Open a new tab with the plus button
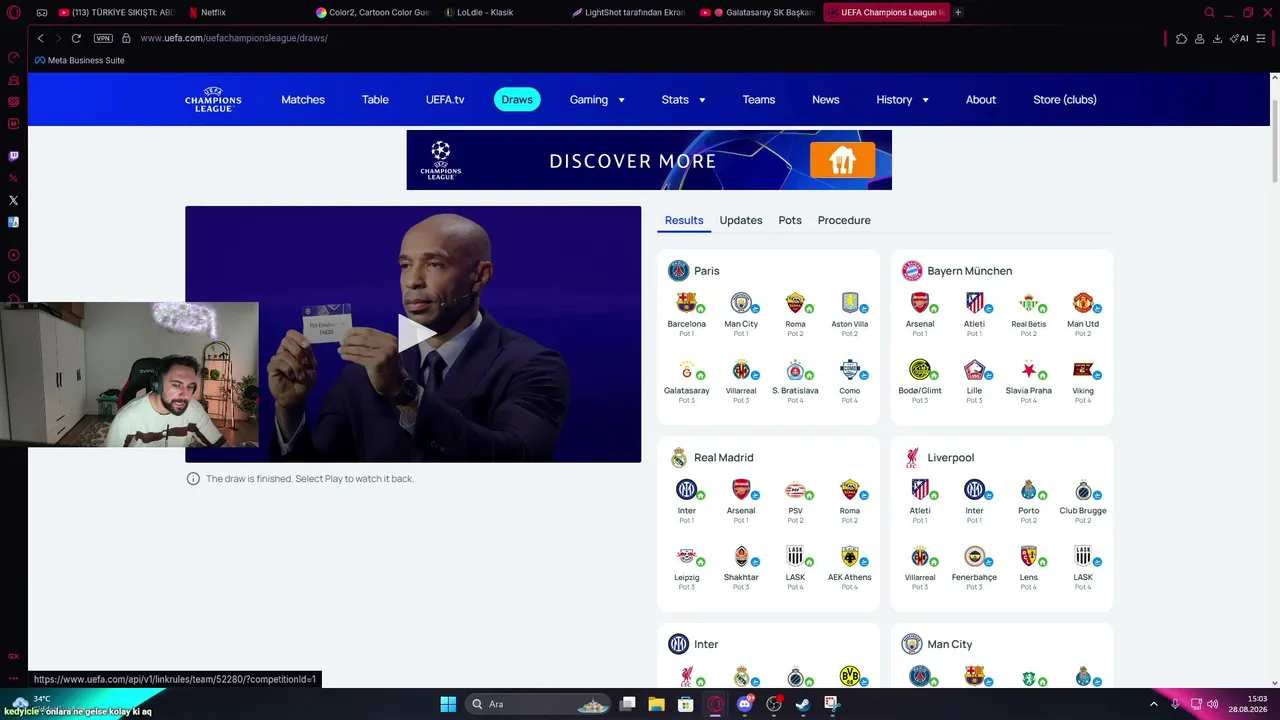The image size is (1280, 720). 958,12
